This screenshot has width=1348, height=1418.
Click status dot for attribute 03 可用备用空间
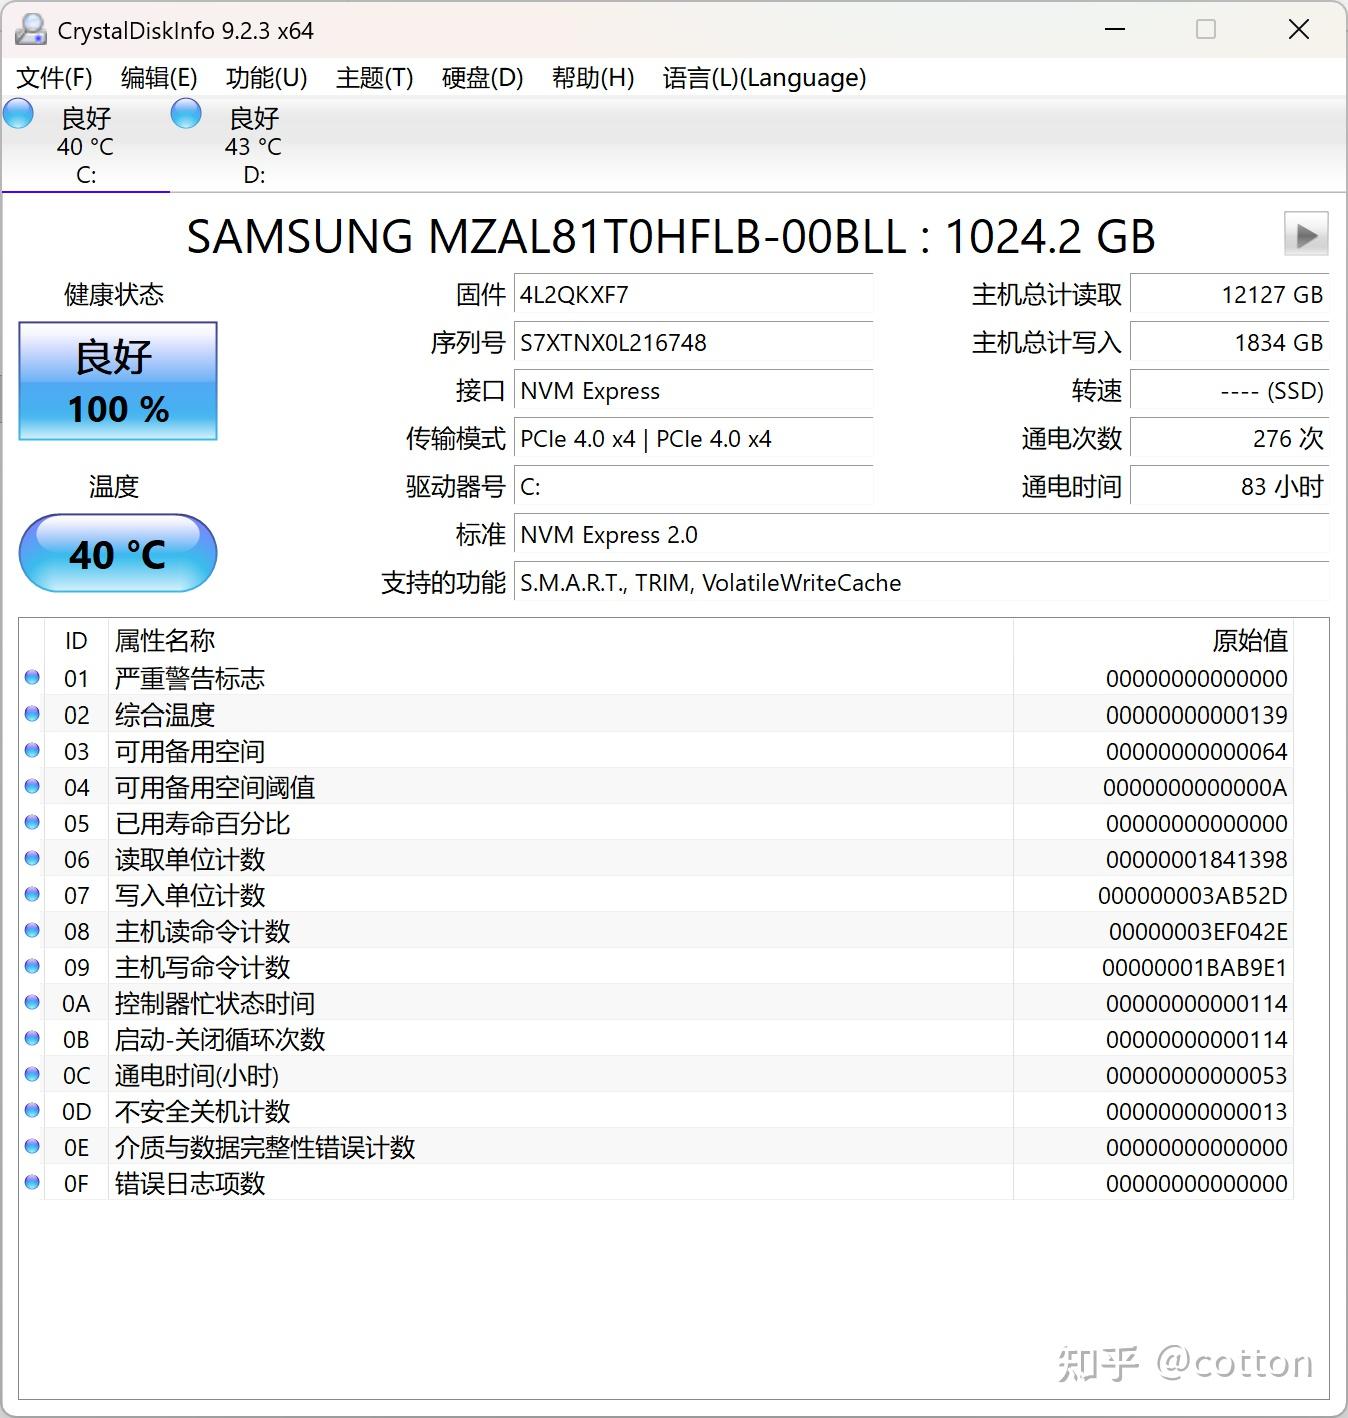(32, 750)
